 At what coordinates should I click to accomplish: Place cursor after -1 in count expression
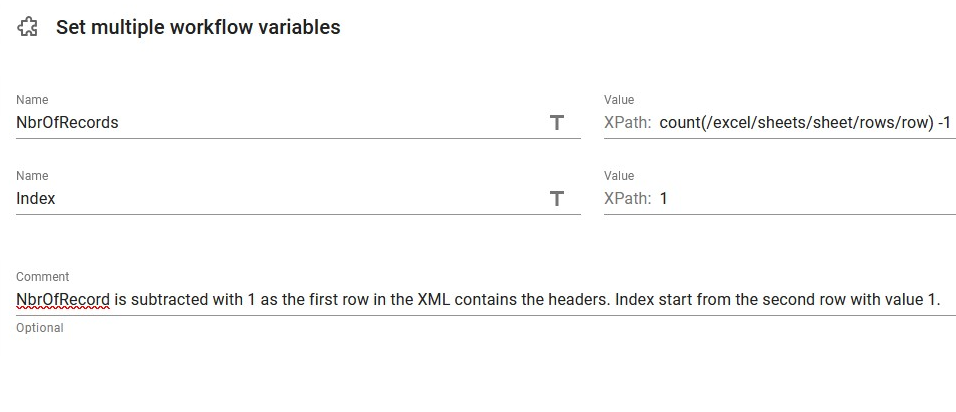tap(952, 123)
